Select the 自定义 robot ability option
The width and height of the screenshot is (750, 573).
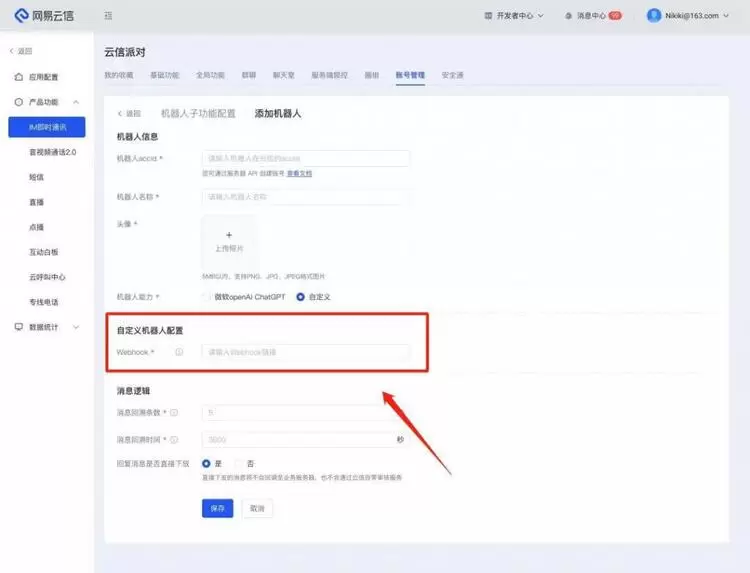click(x=300, y=297)
